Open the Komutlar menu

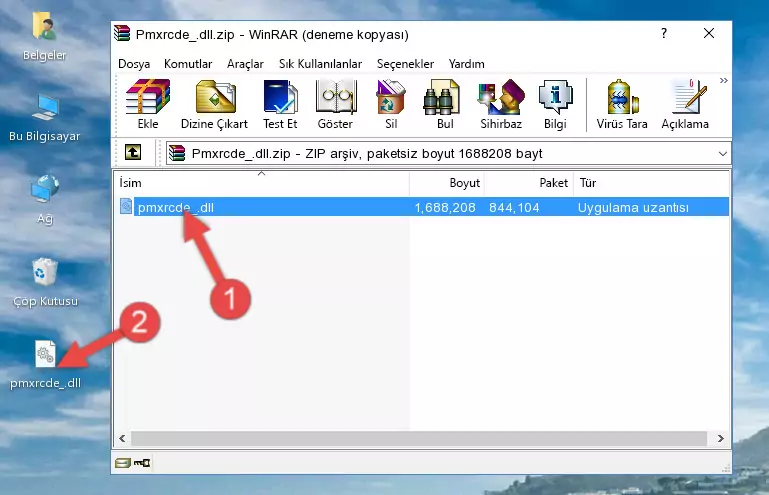click(188, 64)
